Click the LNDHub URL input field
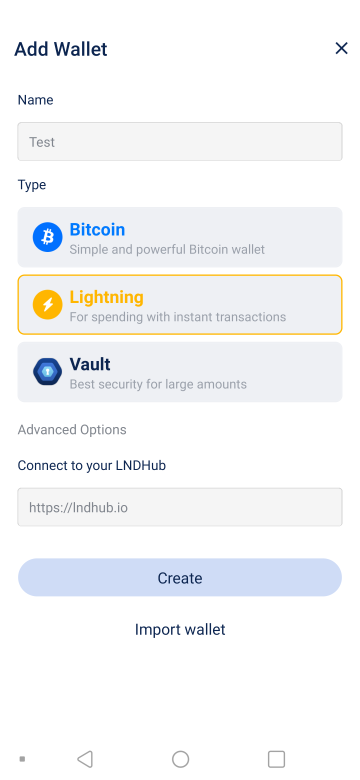This screenshot has width=360, height=780. [x=180, y=507]
